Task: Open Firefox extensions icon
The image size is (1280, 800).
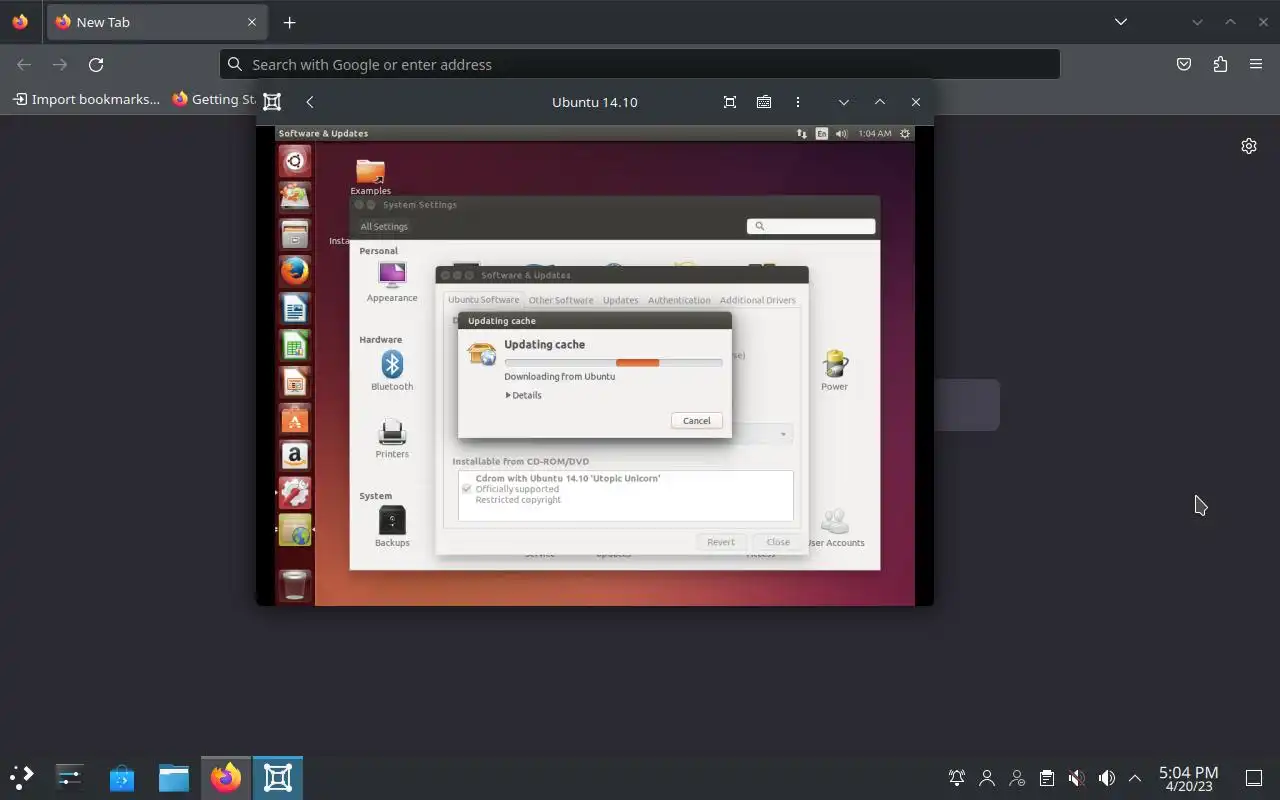Action: tap(1220, 64)
